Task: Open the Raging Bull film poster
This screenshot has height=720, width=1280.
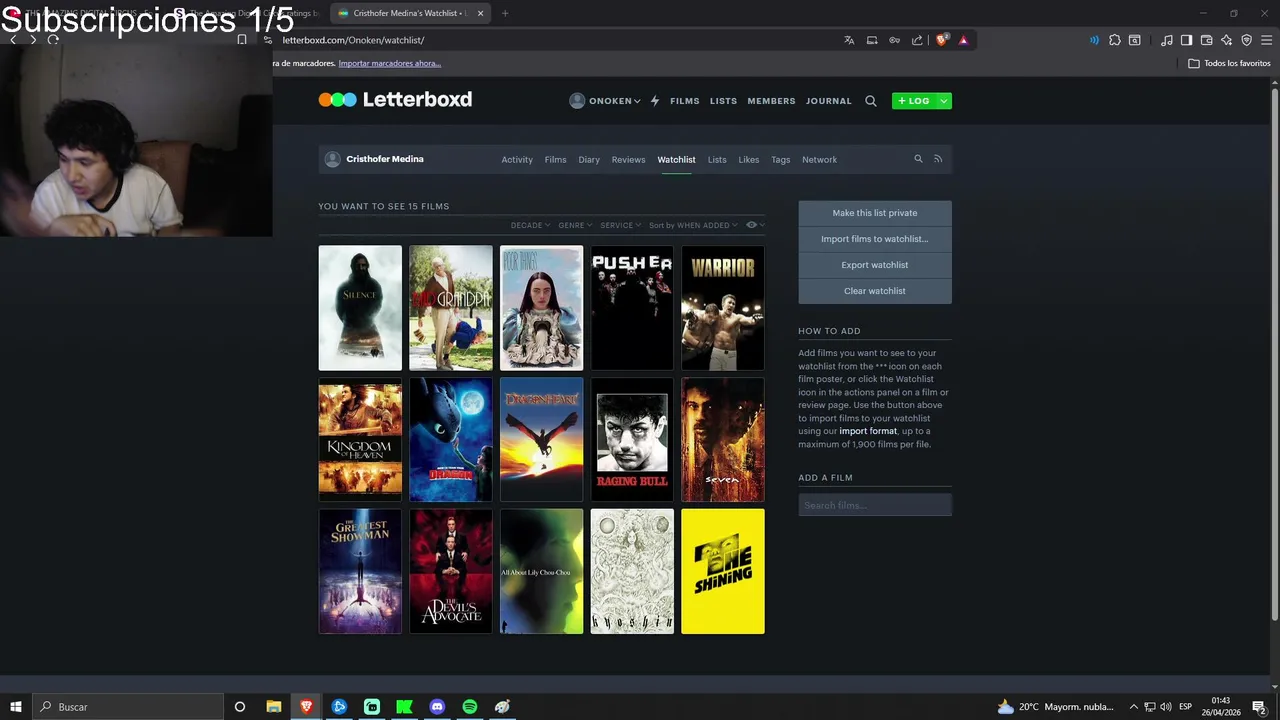Action: 632,440
